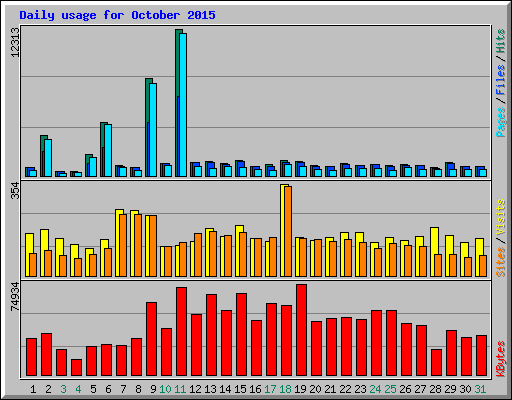Click green day 25 axis label
The width and height of the screenshot is (512, 400).
pyautogui.click(x=390, y=389)
